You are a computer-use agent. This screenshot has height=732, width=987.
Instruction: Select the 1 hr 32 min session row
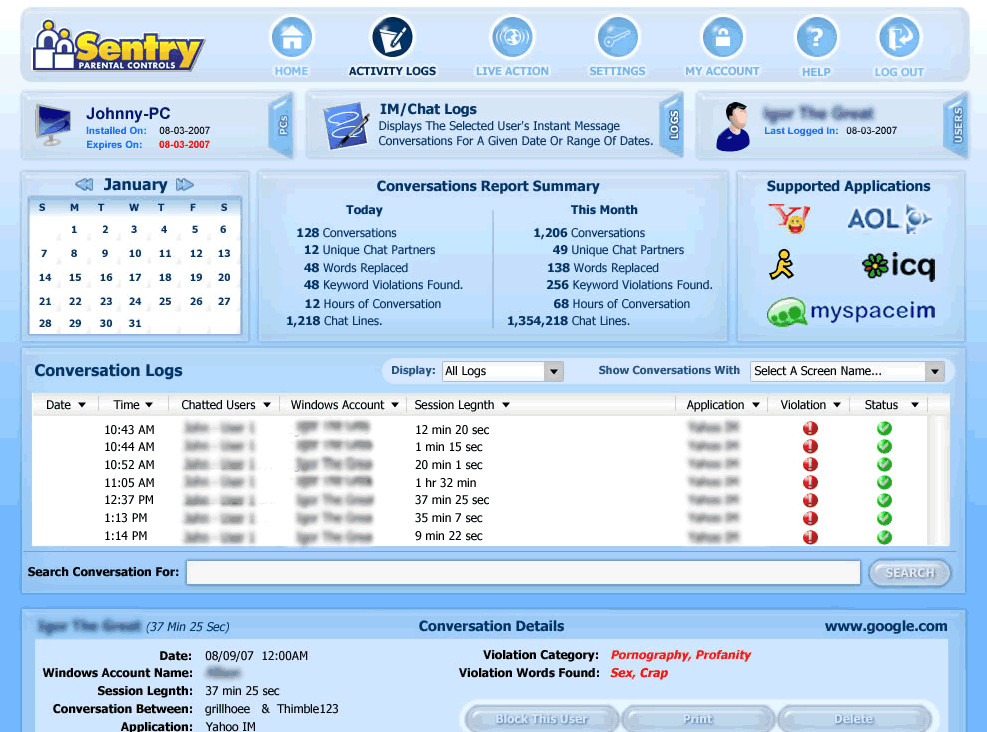(x=479, y=483)
